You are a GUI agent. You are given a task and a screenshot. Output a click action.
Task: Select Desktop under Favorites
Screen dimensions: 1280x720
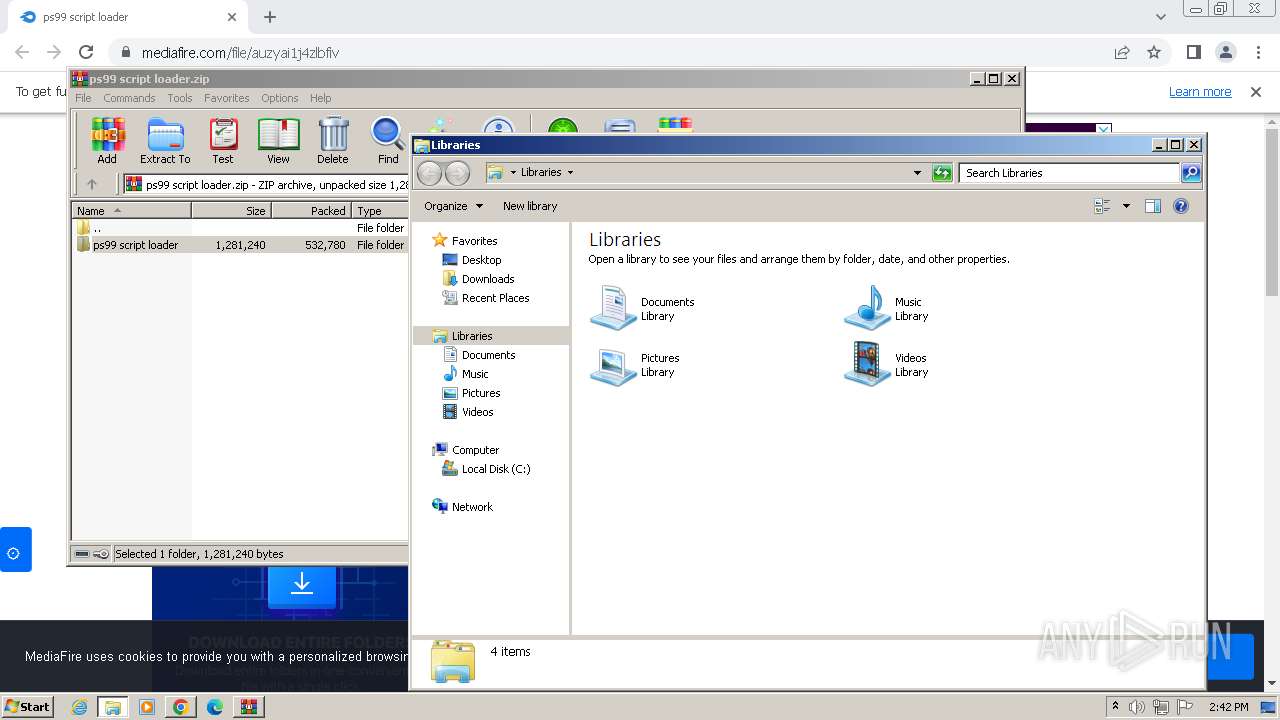coord(481,260)
